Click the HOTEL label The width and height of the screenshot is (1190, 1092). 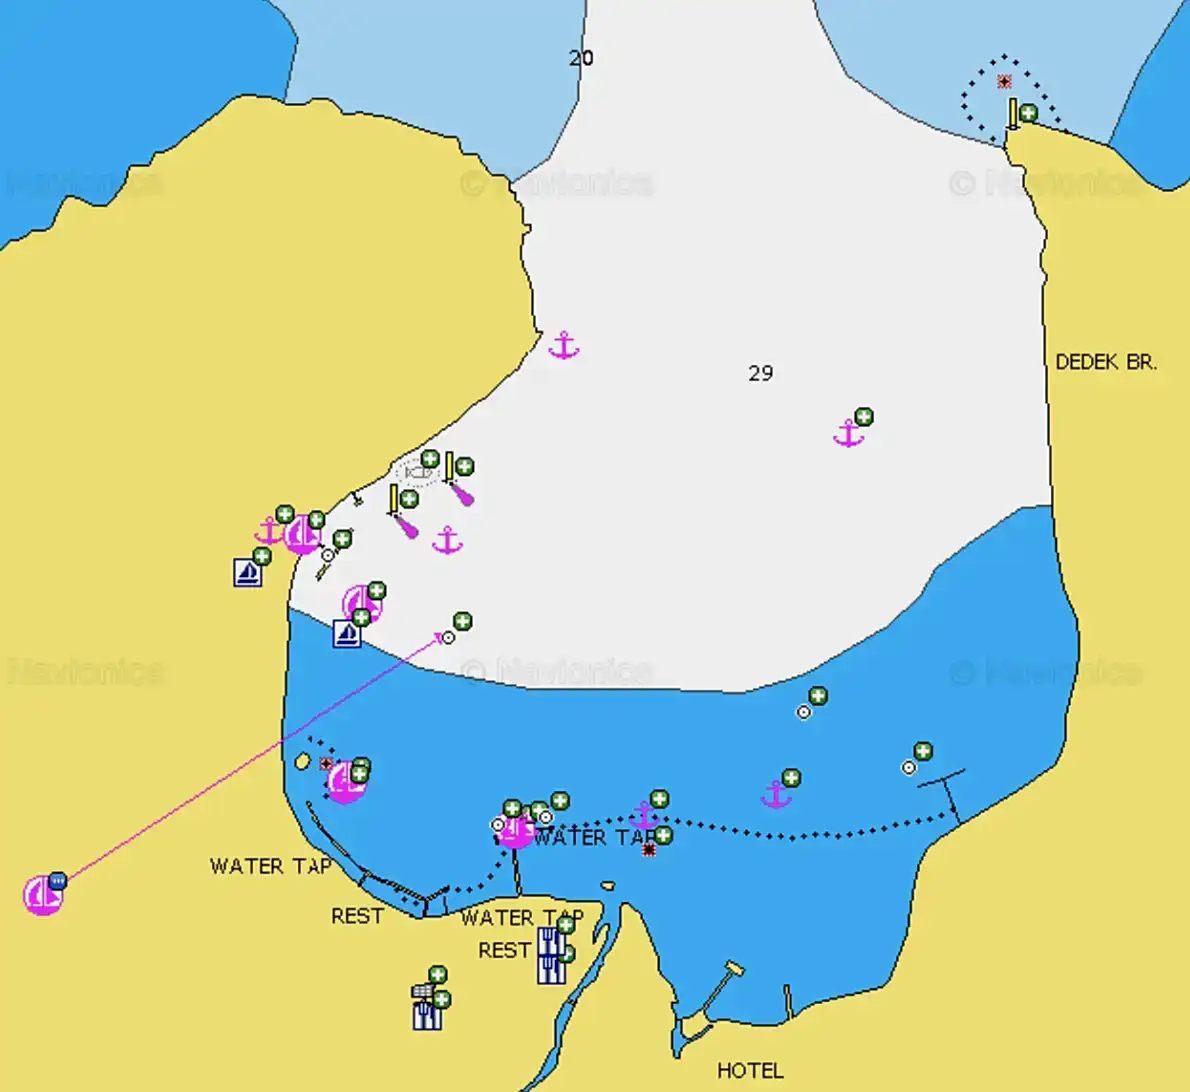pos(751,1071)
